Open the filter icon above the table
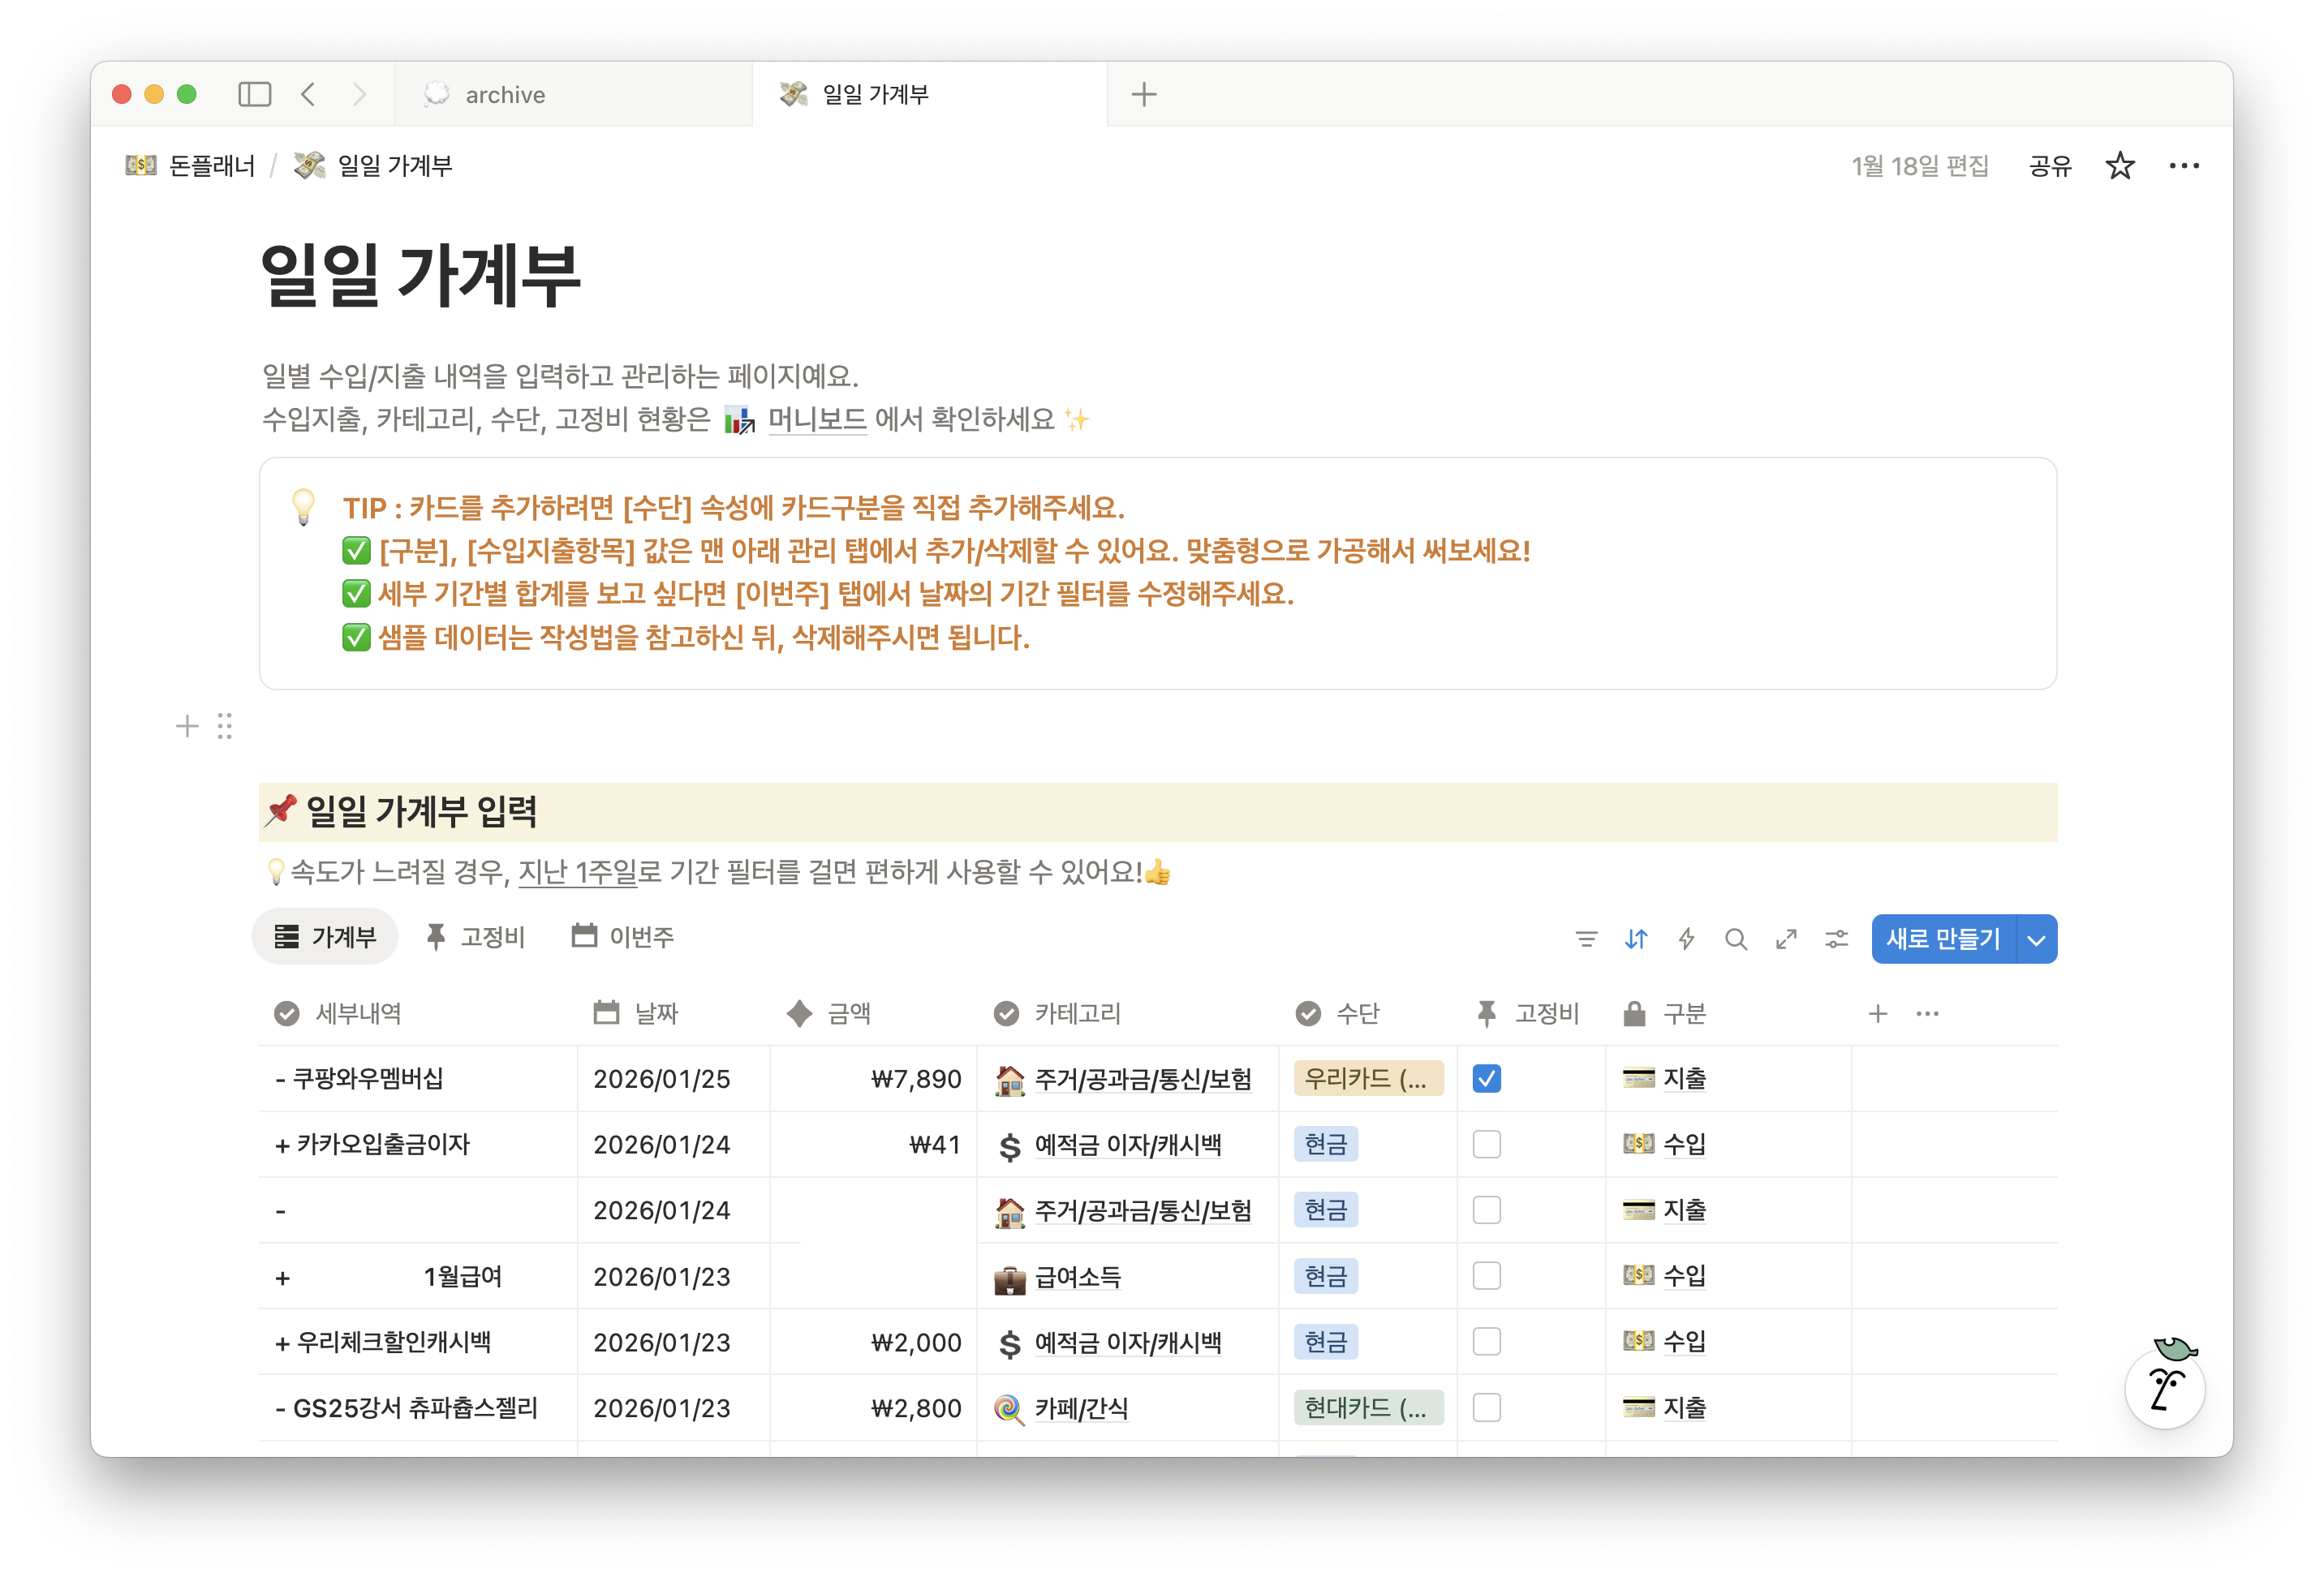This screenshot has width=2324, height=1577. tap(1586, 939)
